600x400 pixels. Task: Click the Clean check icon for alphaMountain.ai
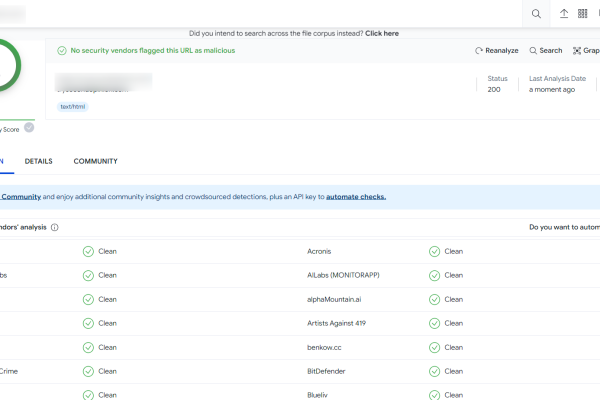(434, 299)
